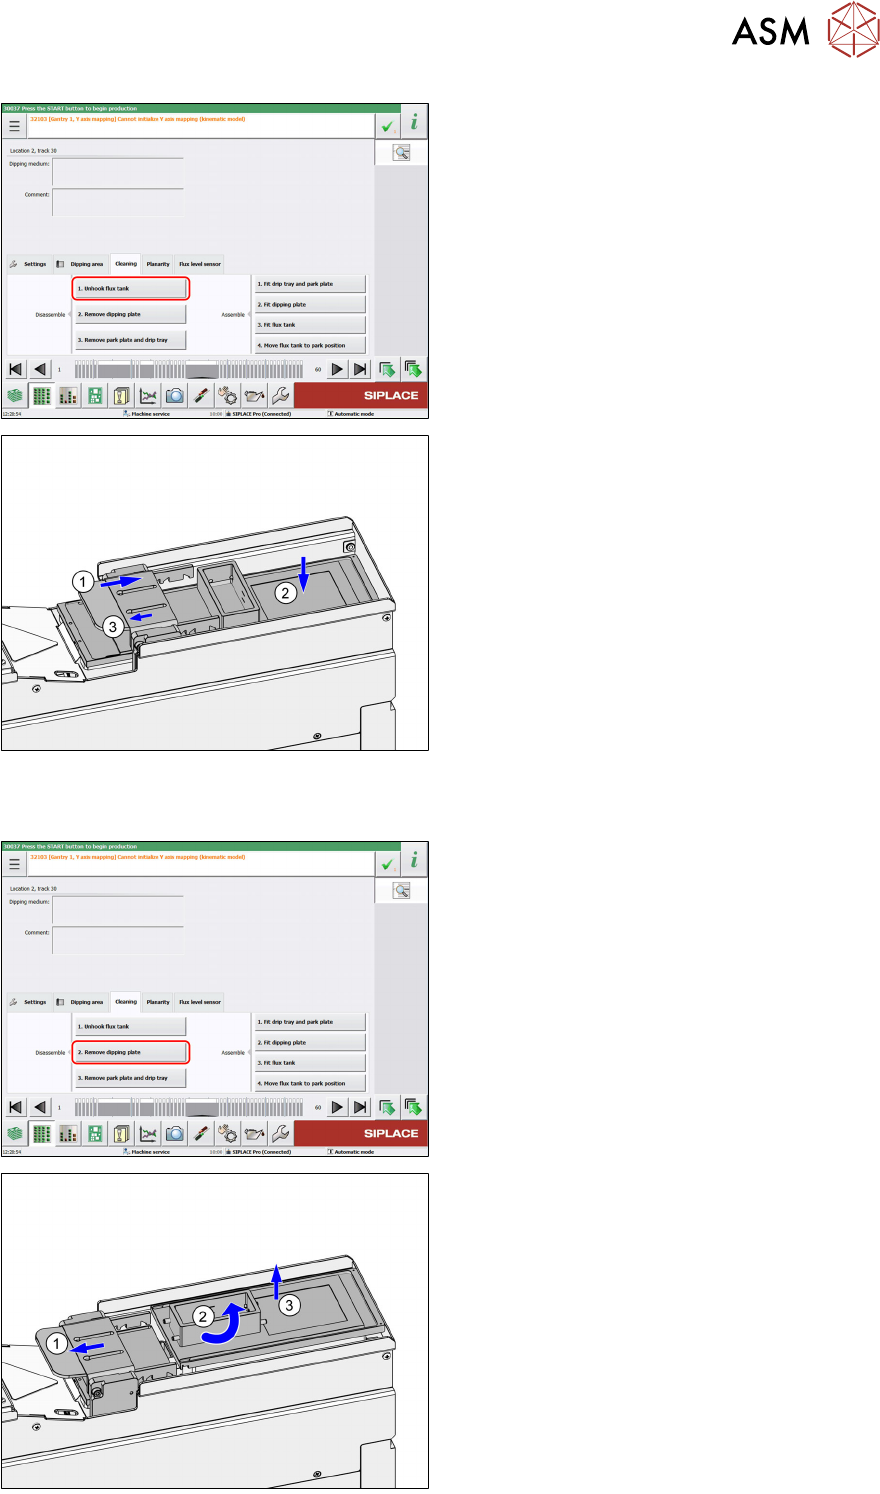Open the camera icon in lower screenshot
Viewport: 880px width, 1494px height.
point(174,1134)
